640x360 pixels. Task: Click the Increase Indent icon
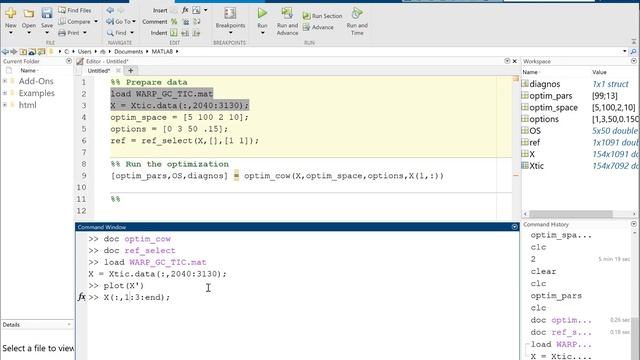click(x=185, y=33)
